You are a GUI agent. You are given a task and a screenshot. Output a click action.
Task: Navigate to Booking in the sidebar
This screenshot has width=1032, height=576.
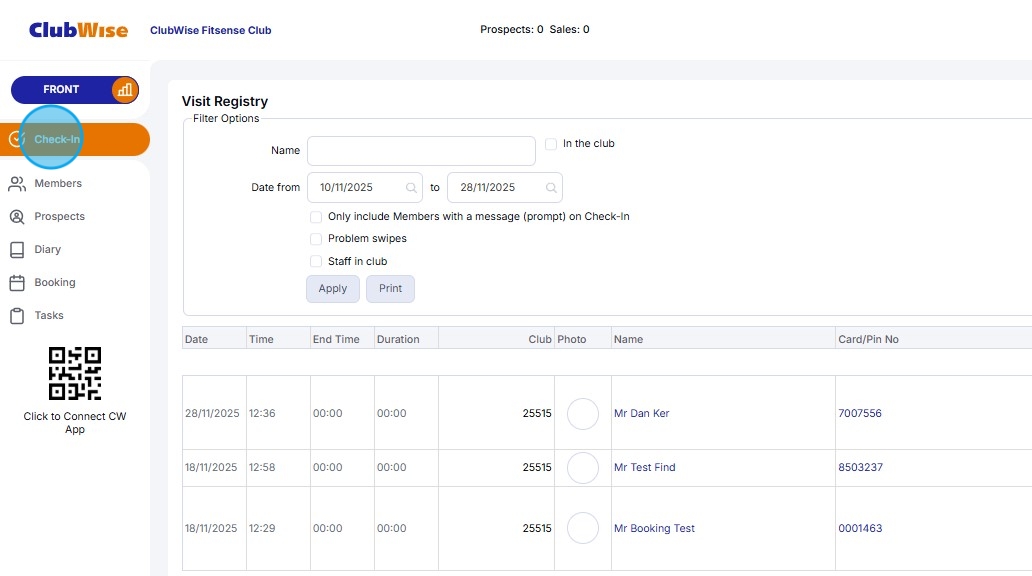pyautogui.click(x=55, y=282)
